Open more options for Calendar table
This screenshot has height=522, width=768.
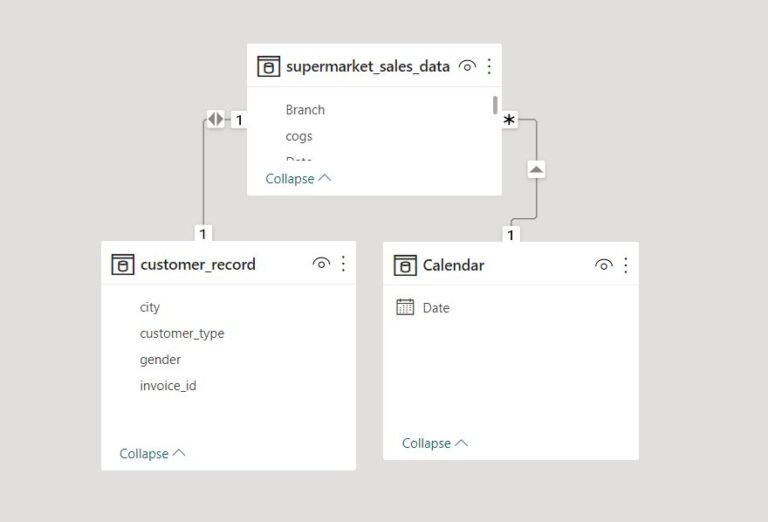[x=626, y=265]
